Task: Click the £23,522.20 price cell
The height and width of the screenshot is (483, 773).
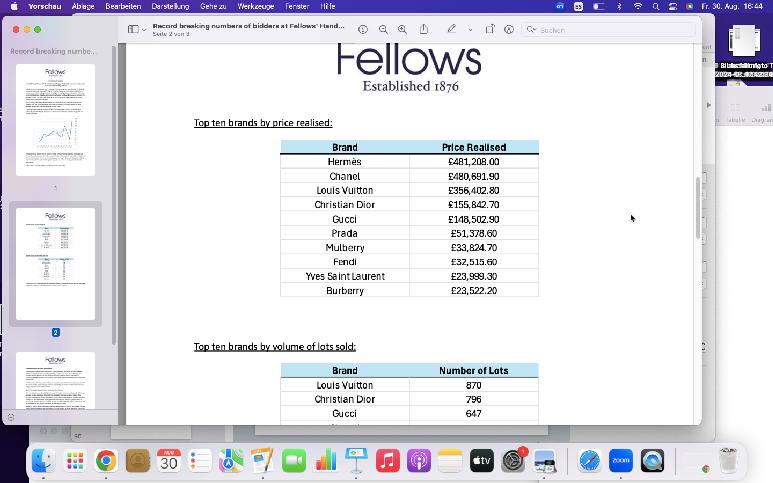Action: 474,290
